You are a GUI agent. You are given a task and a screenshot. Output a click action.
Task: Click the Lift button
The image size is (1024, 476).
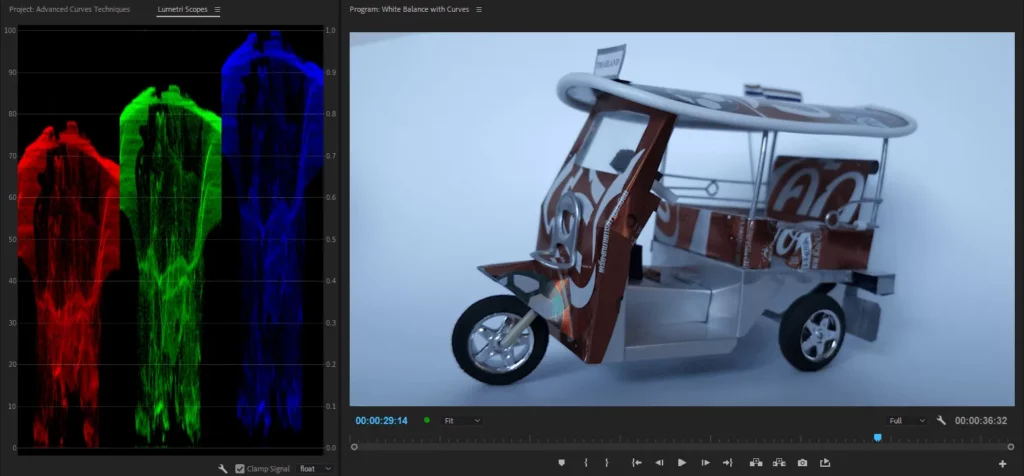pyautogui.click(x=756, y=462)
